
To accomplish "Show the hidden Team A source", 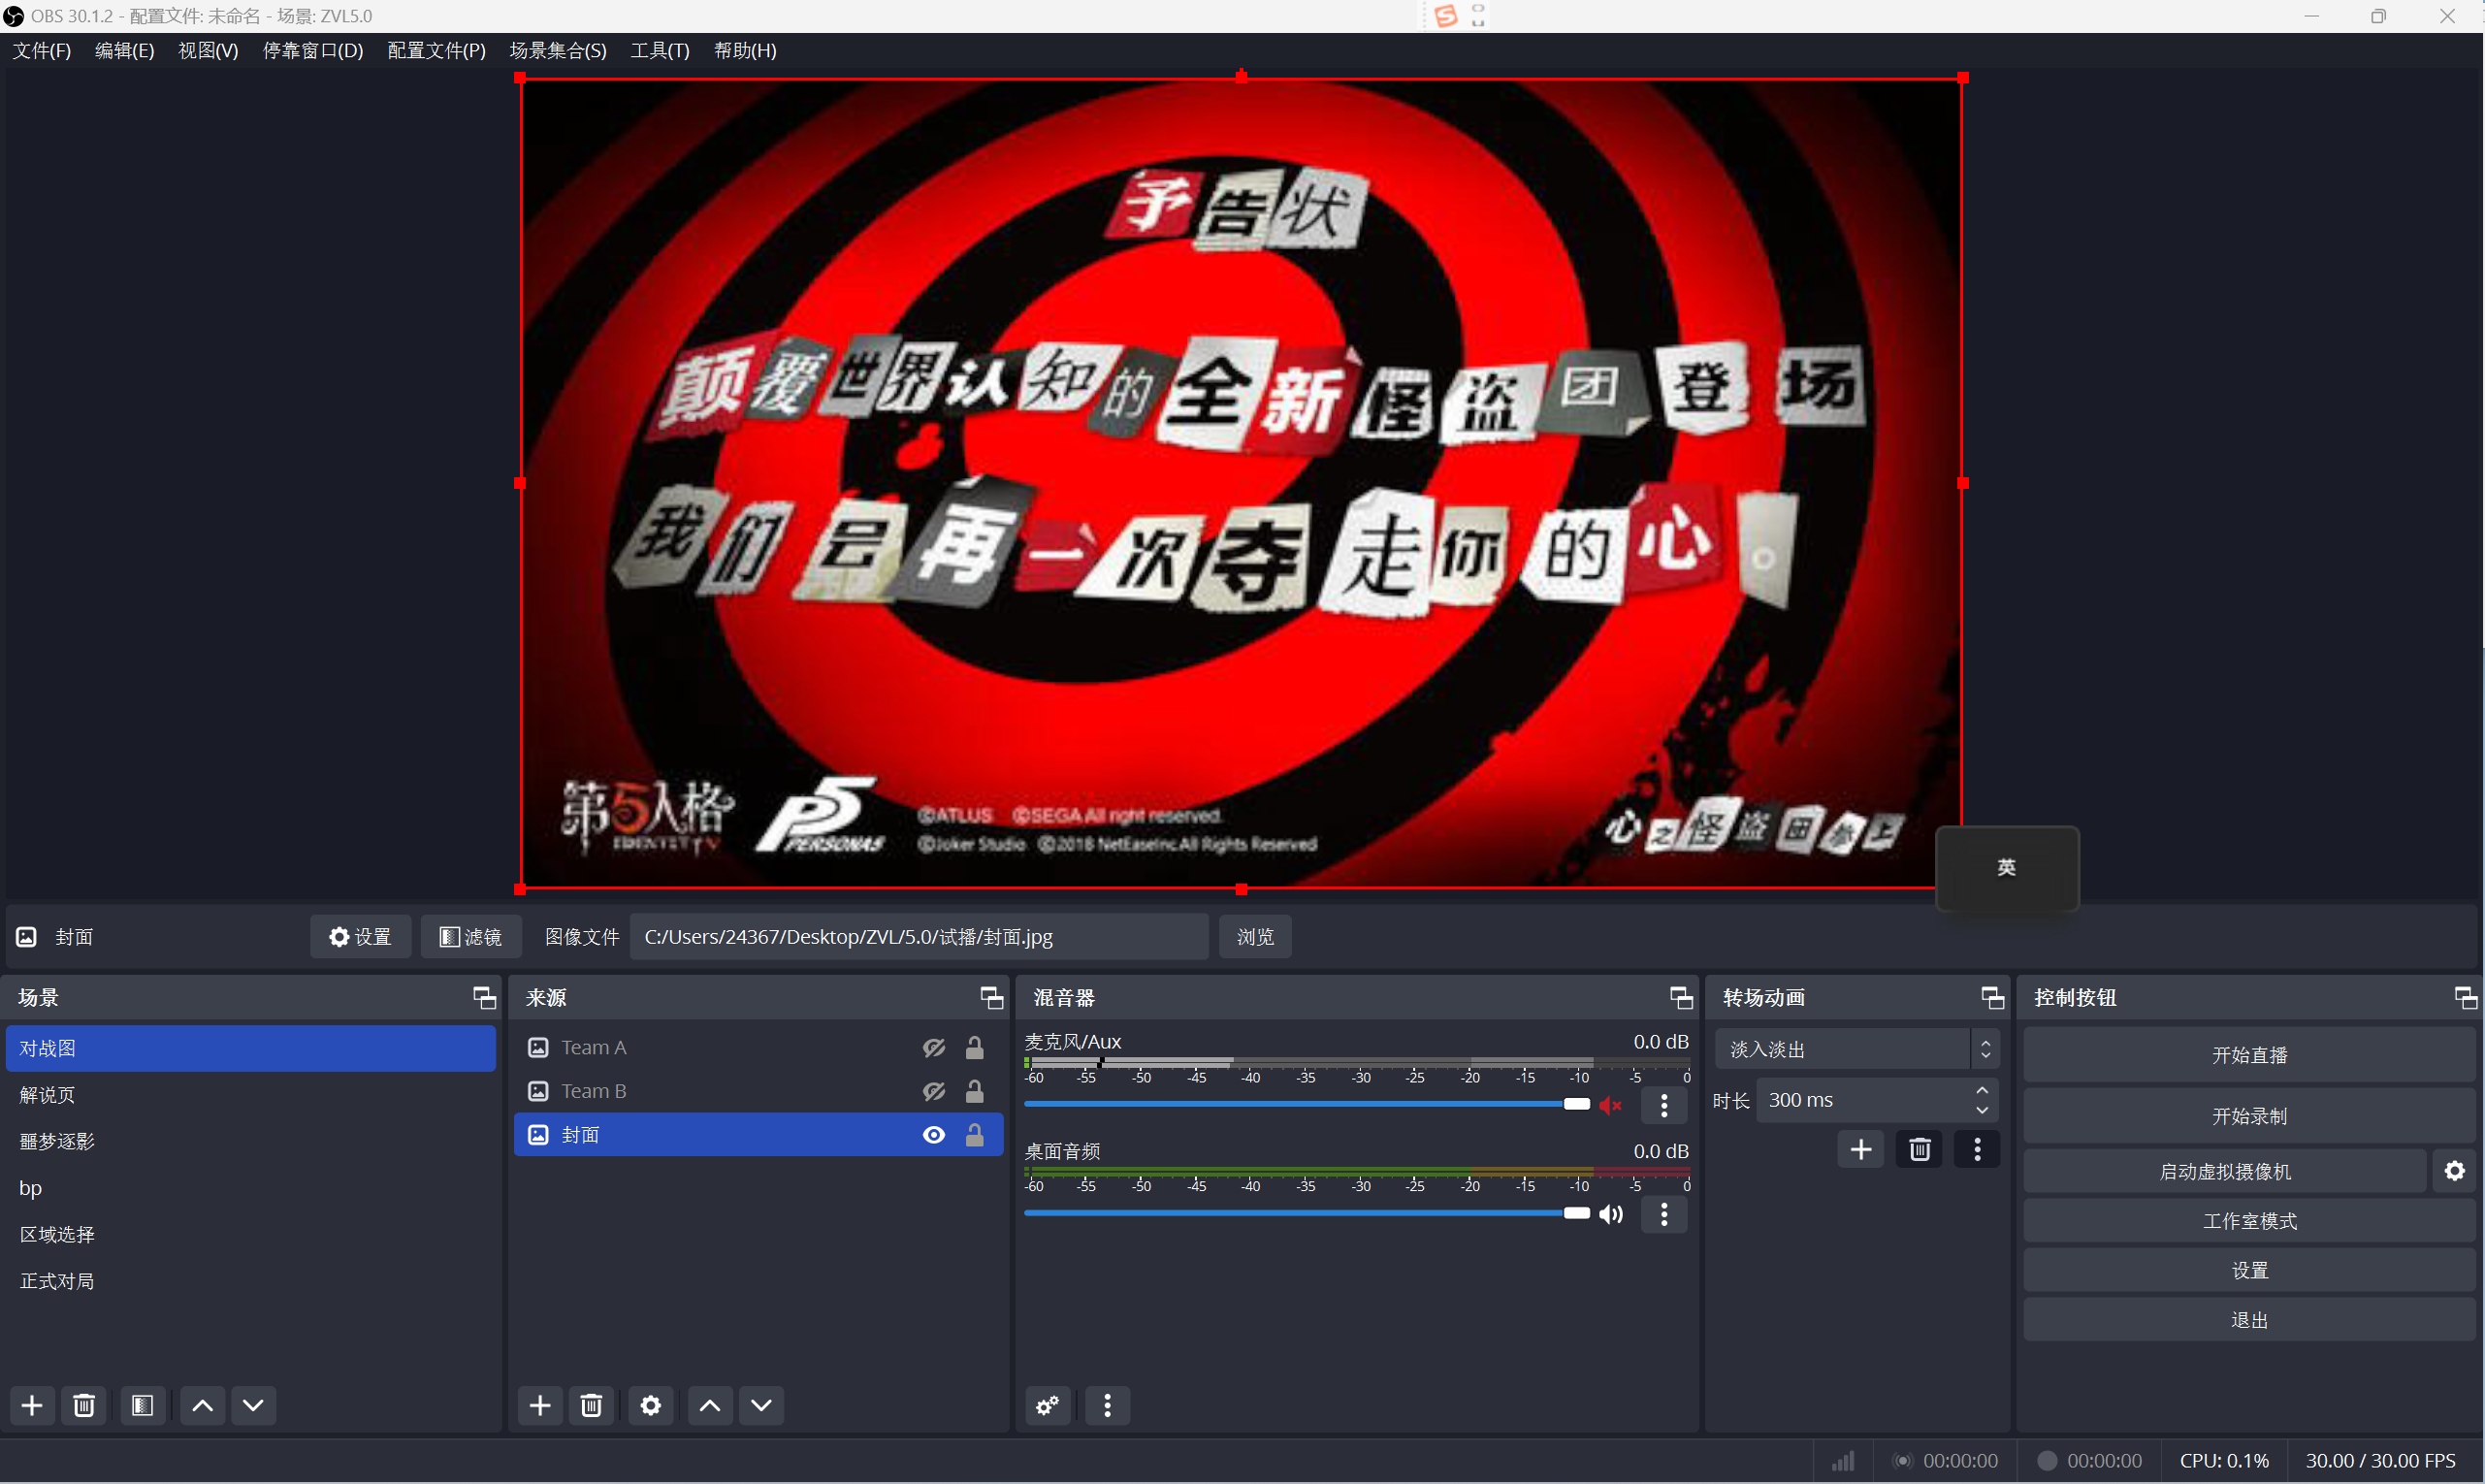I will pos(934,1047).
